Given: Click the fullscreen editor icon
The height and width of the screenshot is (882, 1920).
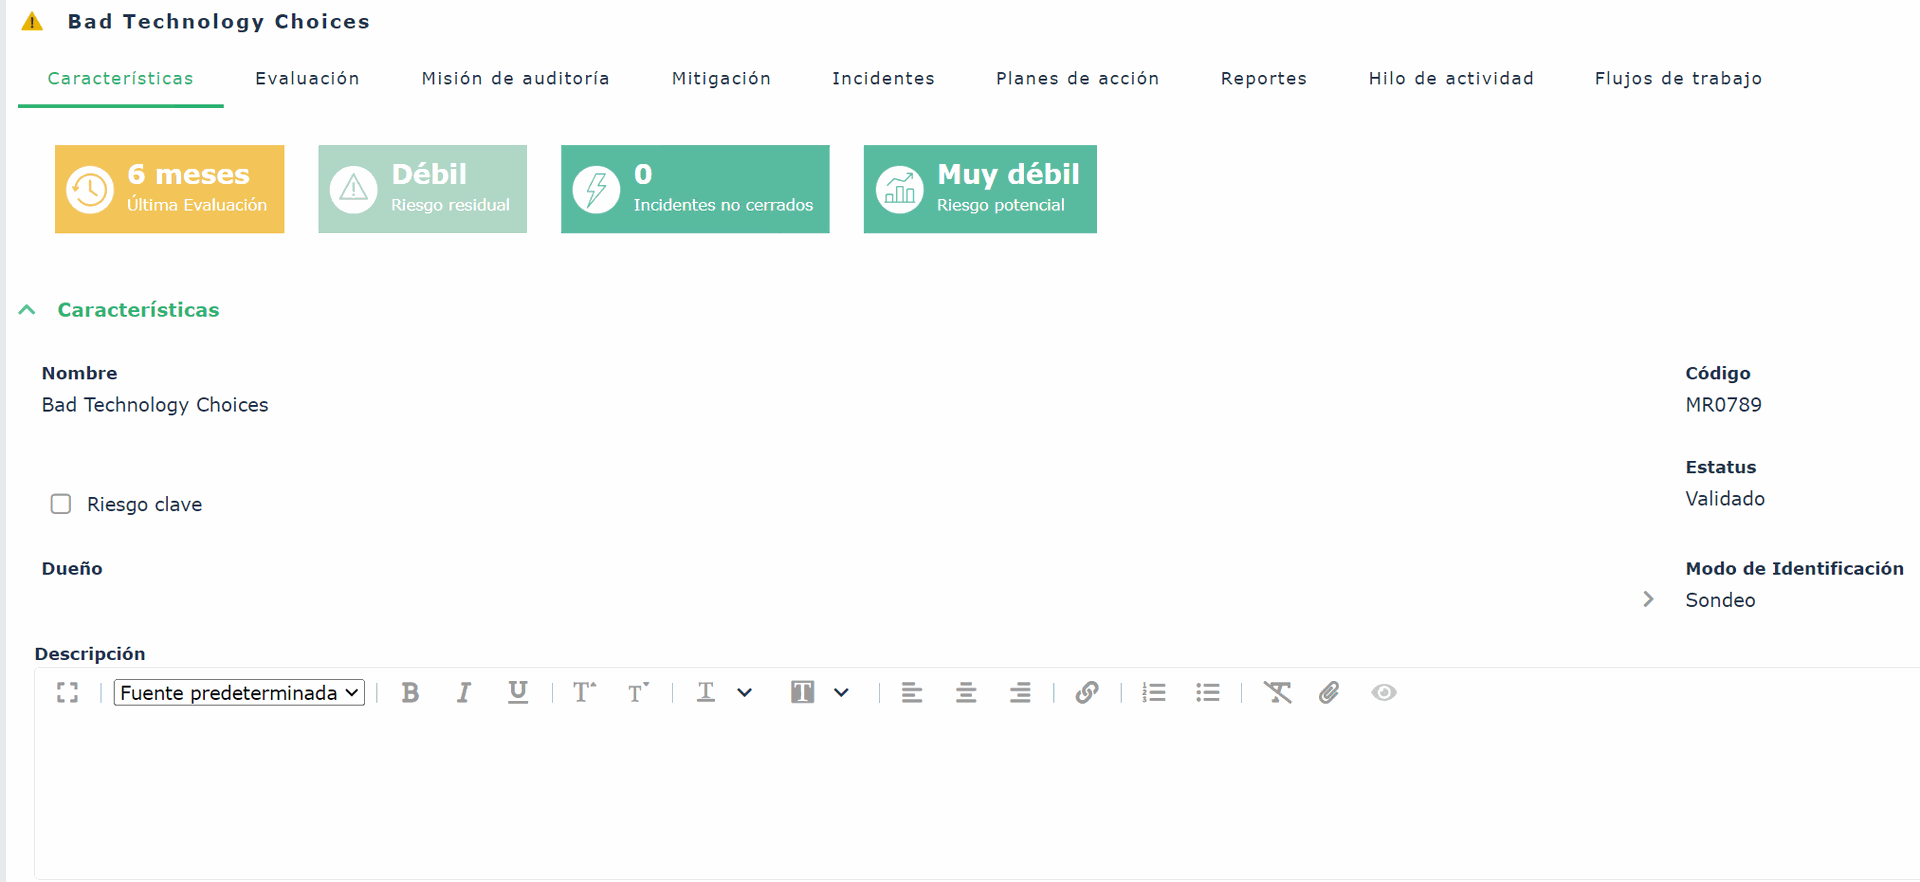Looking at the screenshot, I should pos(67,692).
